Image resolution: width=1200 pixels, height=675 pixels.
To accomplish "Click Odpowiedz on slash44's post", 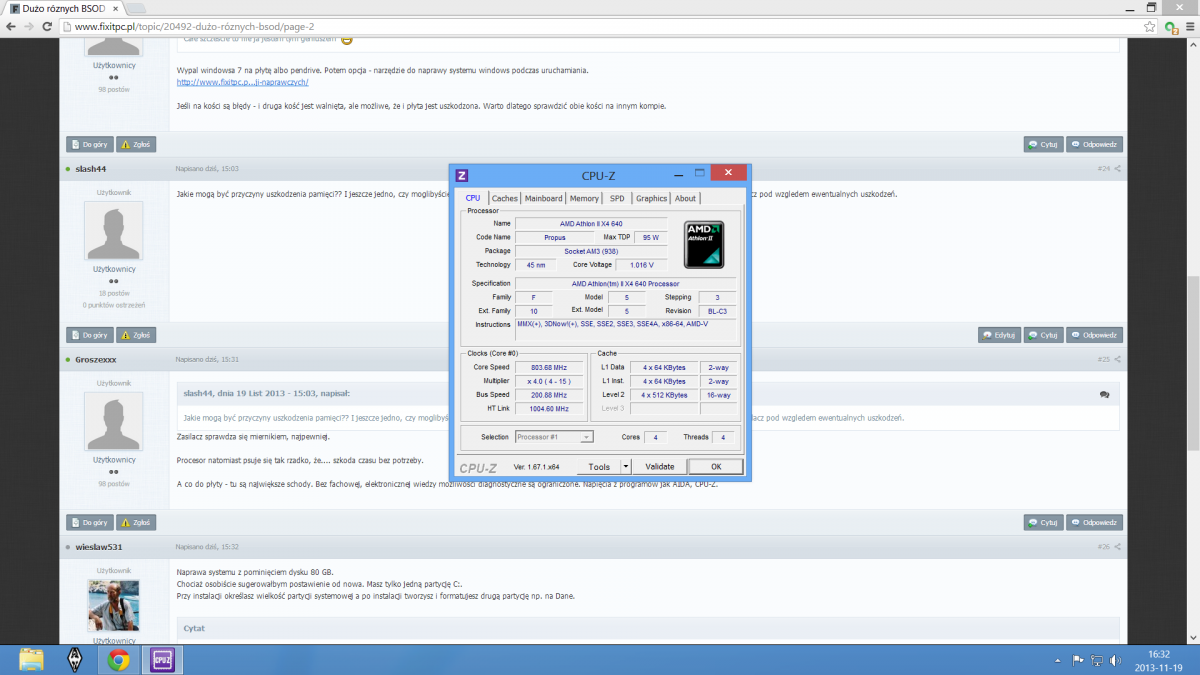I will (x=1094, y=335).
